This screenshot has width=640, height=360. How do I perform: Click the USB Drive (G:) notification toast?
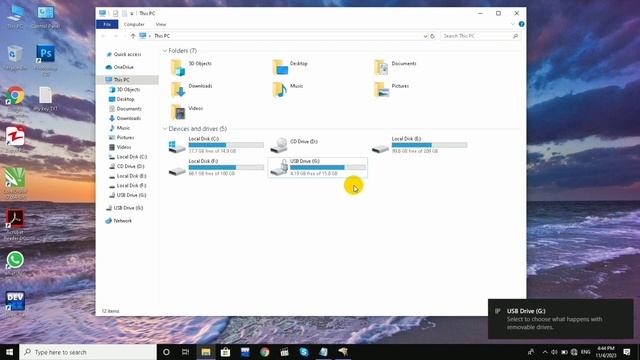pos(560,319)
